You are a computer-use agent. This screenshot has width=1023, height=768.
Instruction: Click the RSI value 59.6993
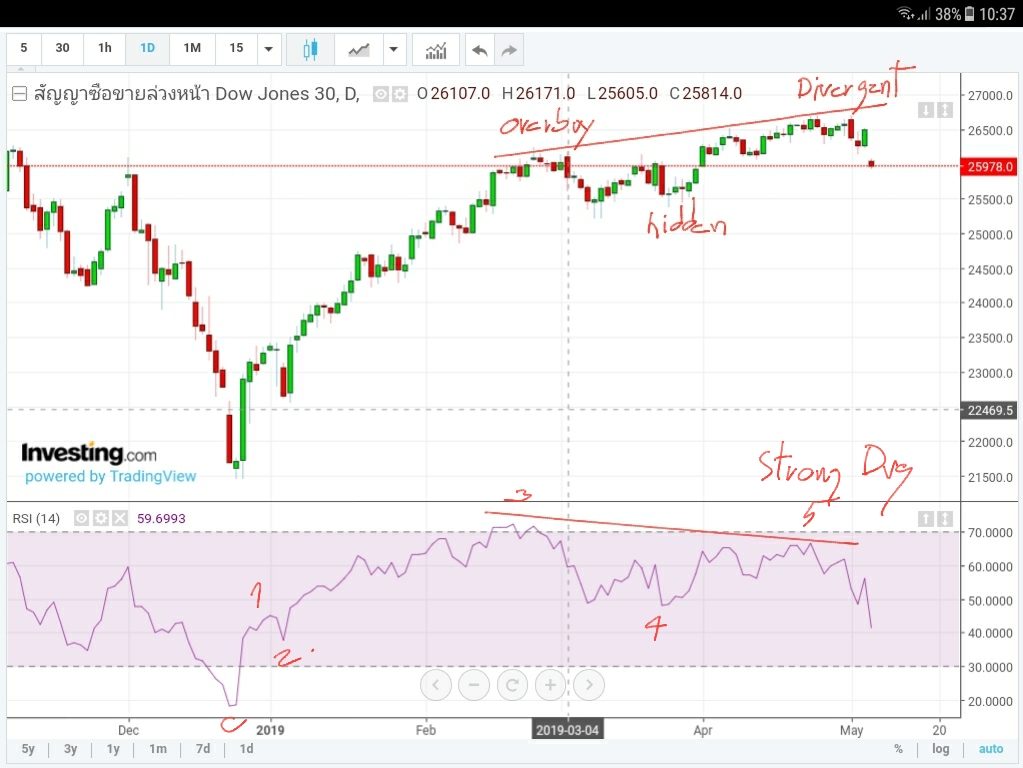(x=161, y=519)
